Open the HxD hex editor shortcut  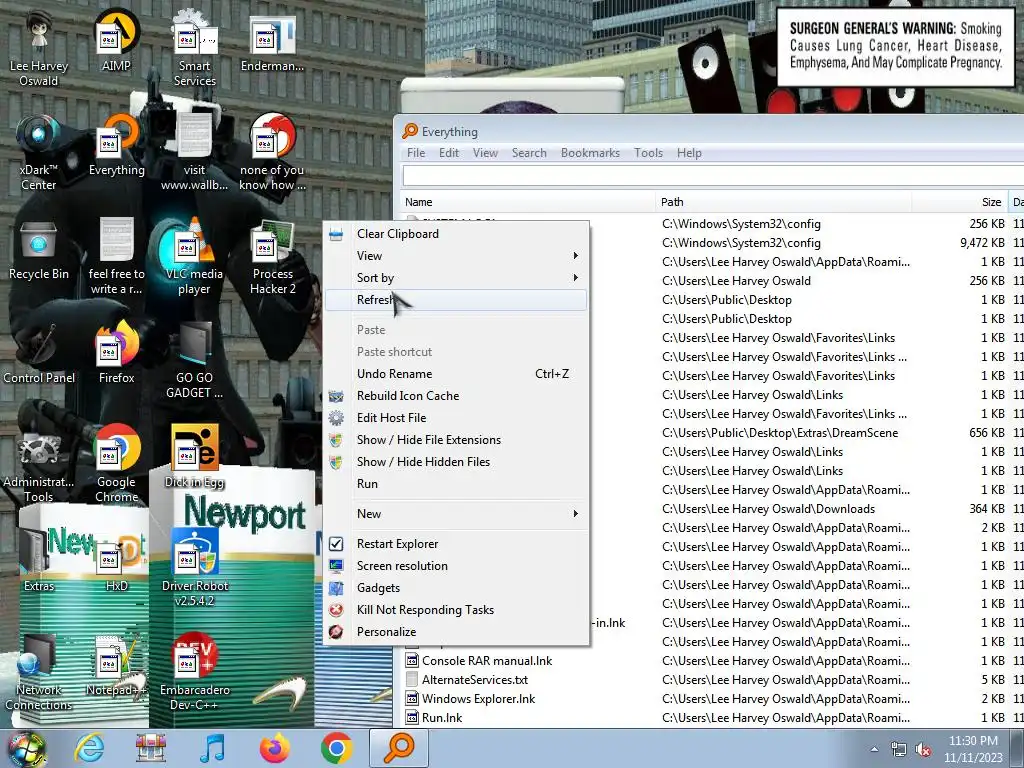pos(116,562)
